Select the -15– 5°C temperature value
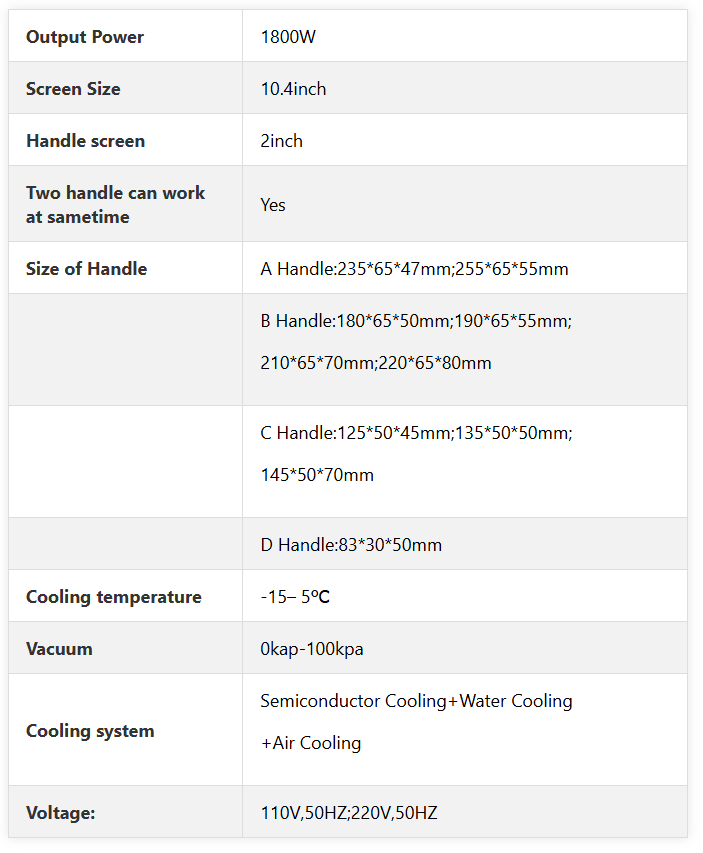Viewport: 703px width, 853px height. 295,597
